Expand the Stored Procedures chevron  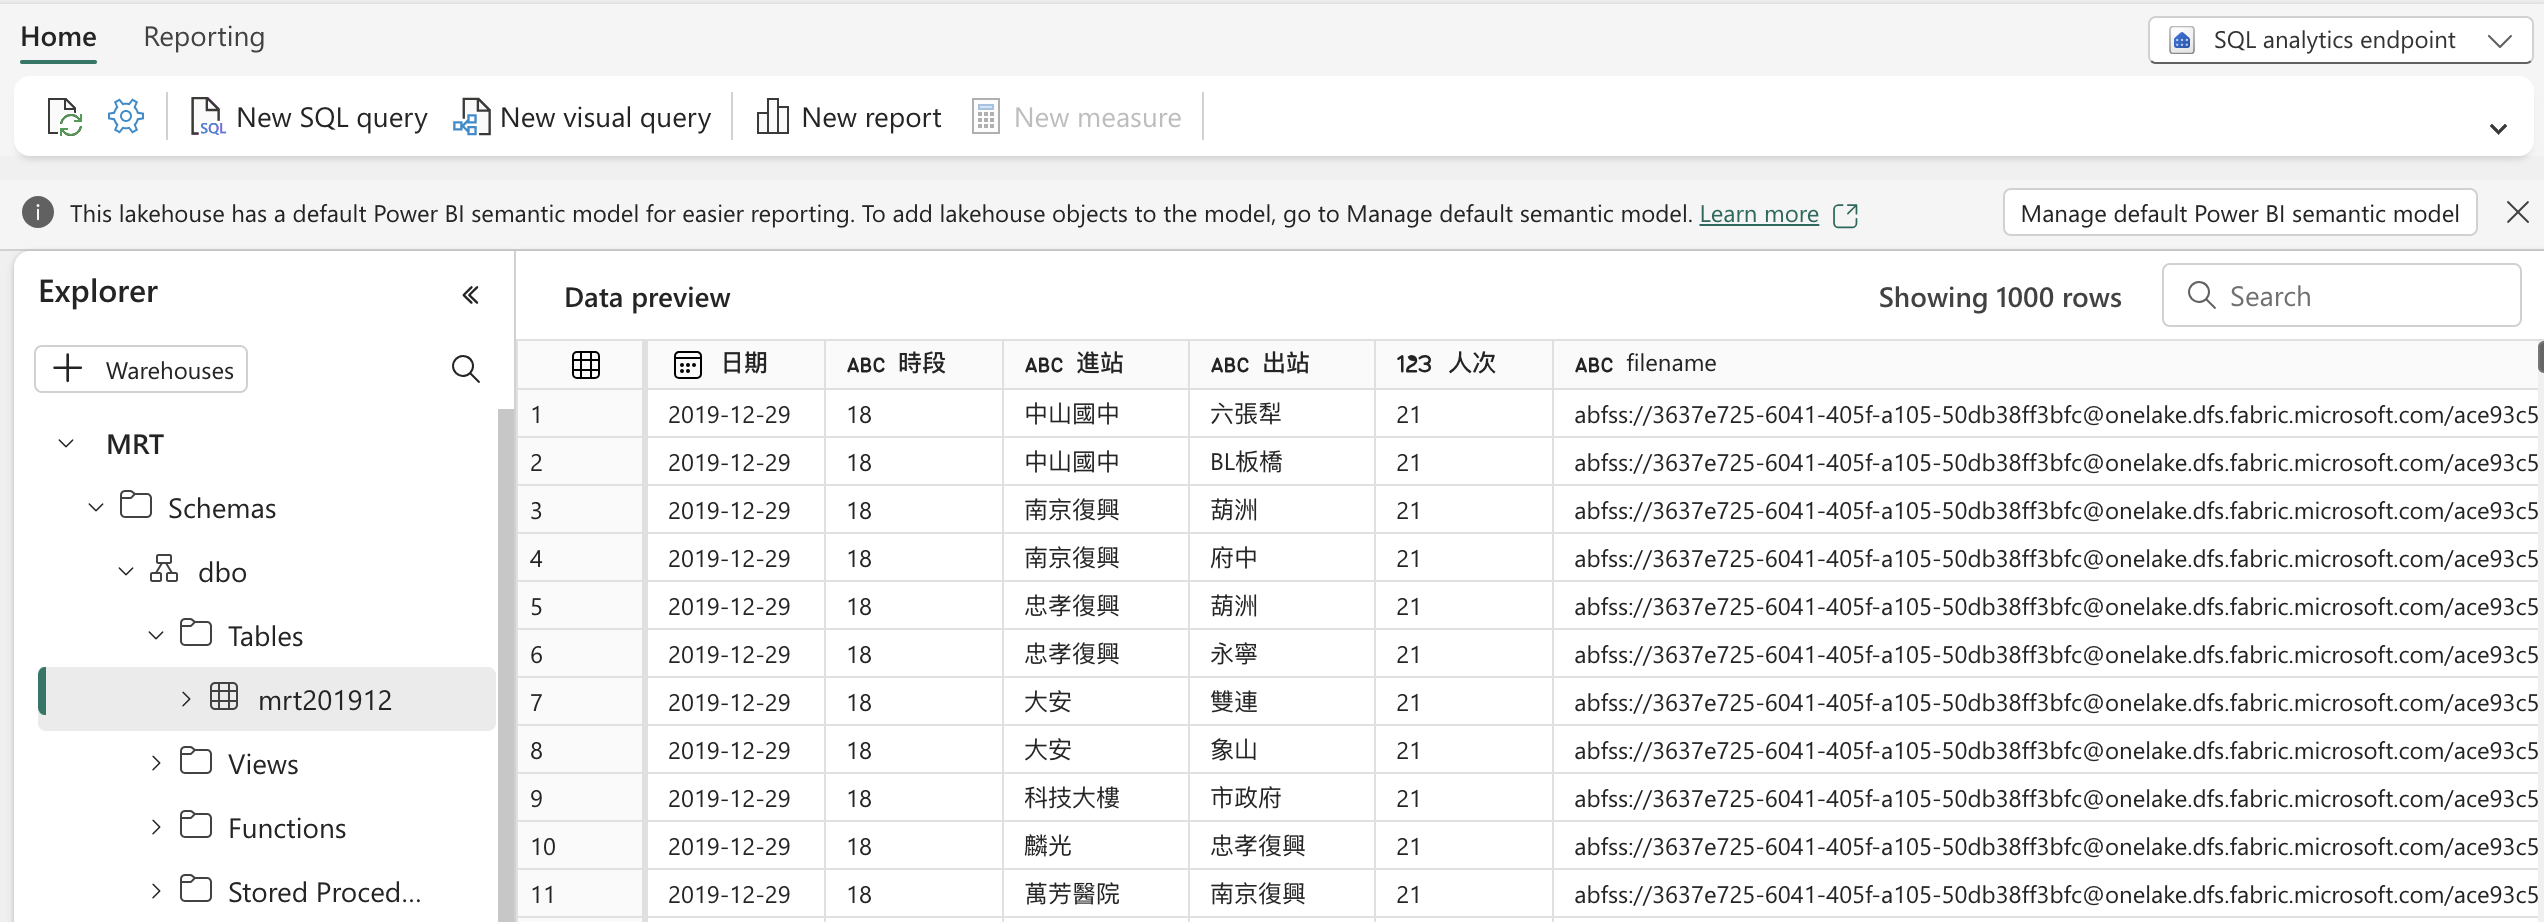tap(156, 891)
